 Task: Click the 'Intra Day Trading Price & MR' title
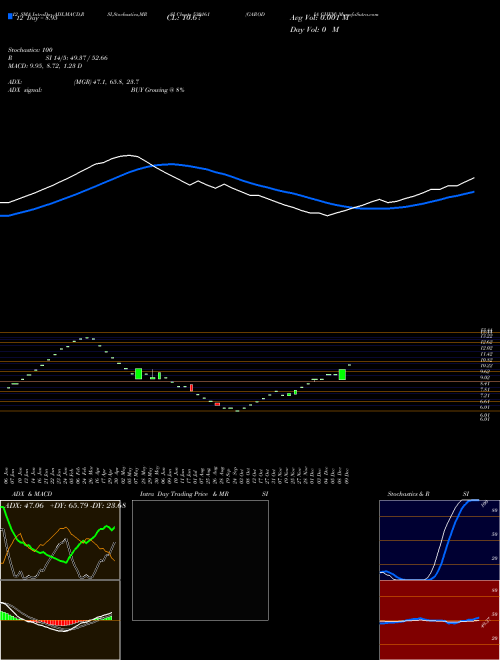tap(184, 494)
